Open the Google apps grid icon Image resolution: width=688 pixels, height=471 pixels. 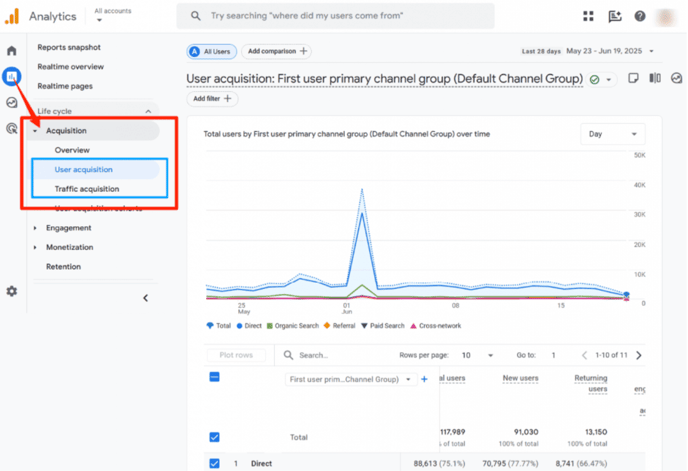[x=588, y=16]
